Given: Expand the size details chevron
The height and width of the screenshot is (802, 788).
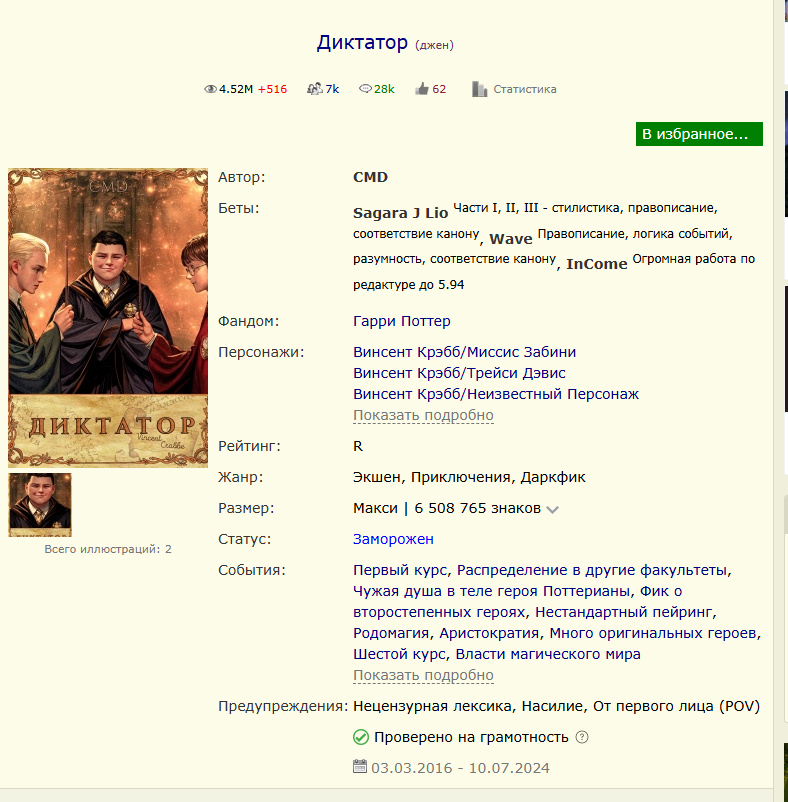Looking at the screenshot, I should (x=552, y=509).
